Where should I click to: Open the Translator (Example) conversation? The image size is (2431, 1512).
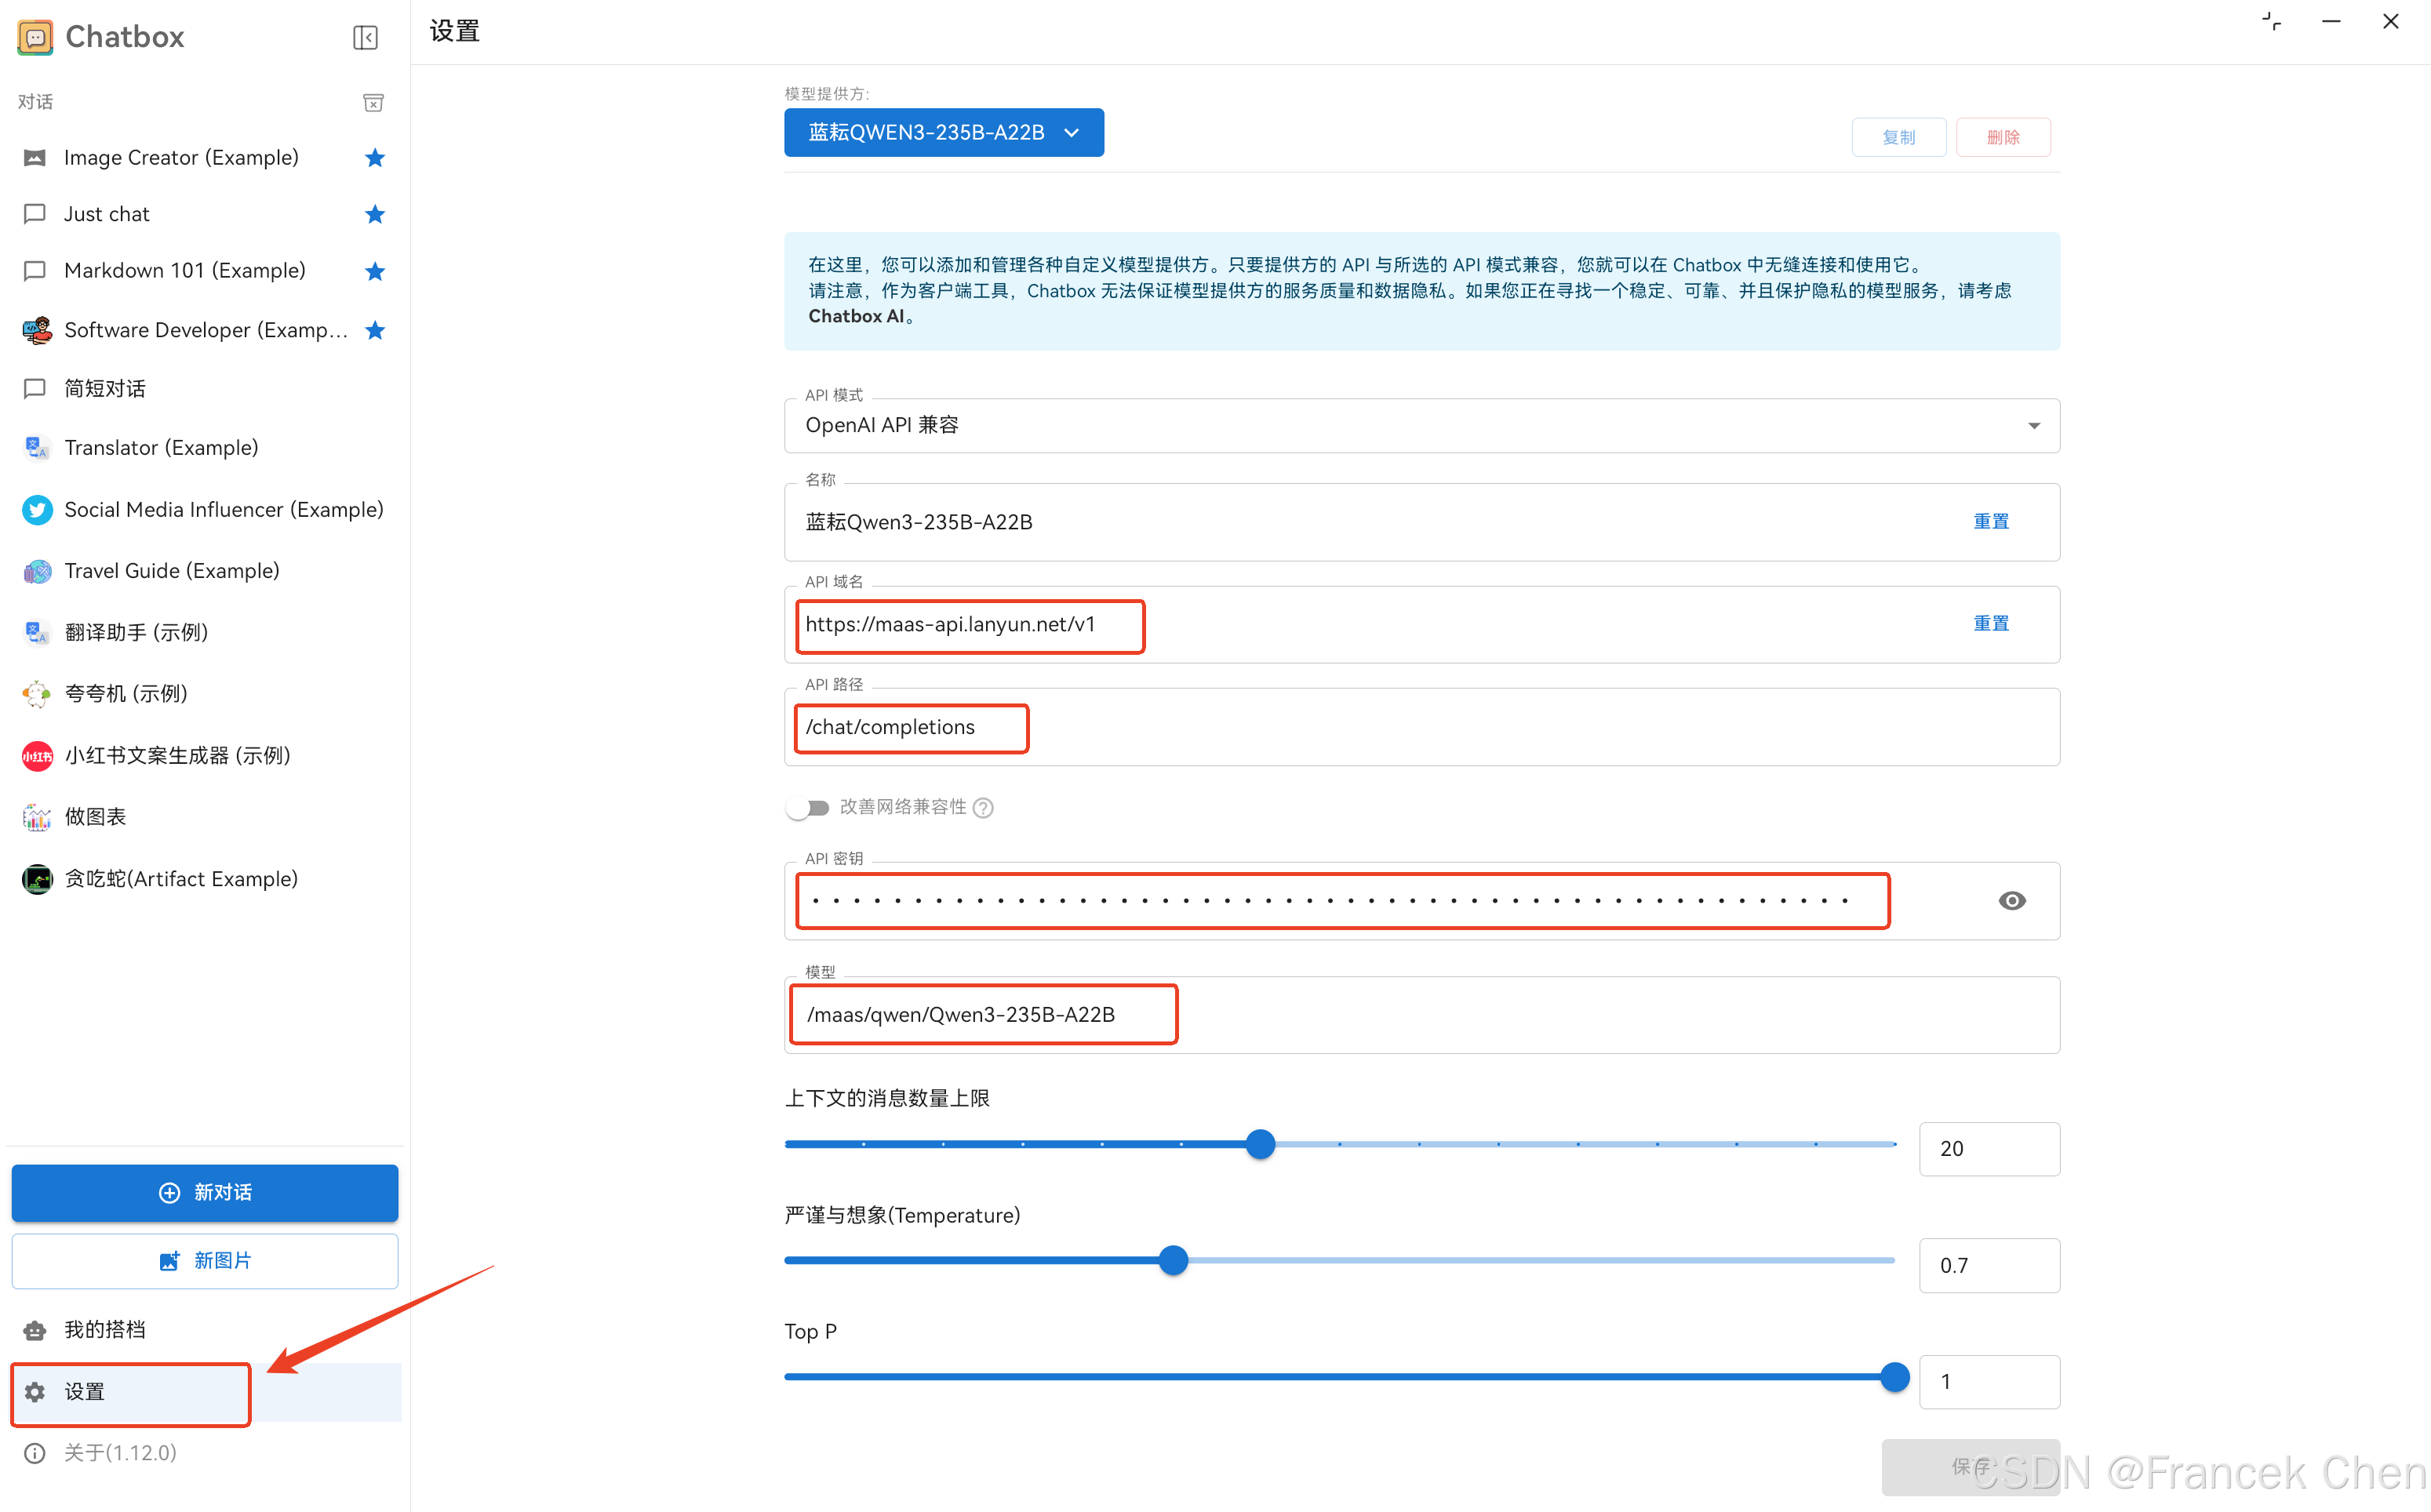pos(161,447)
